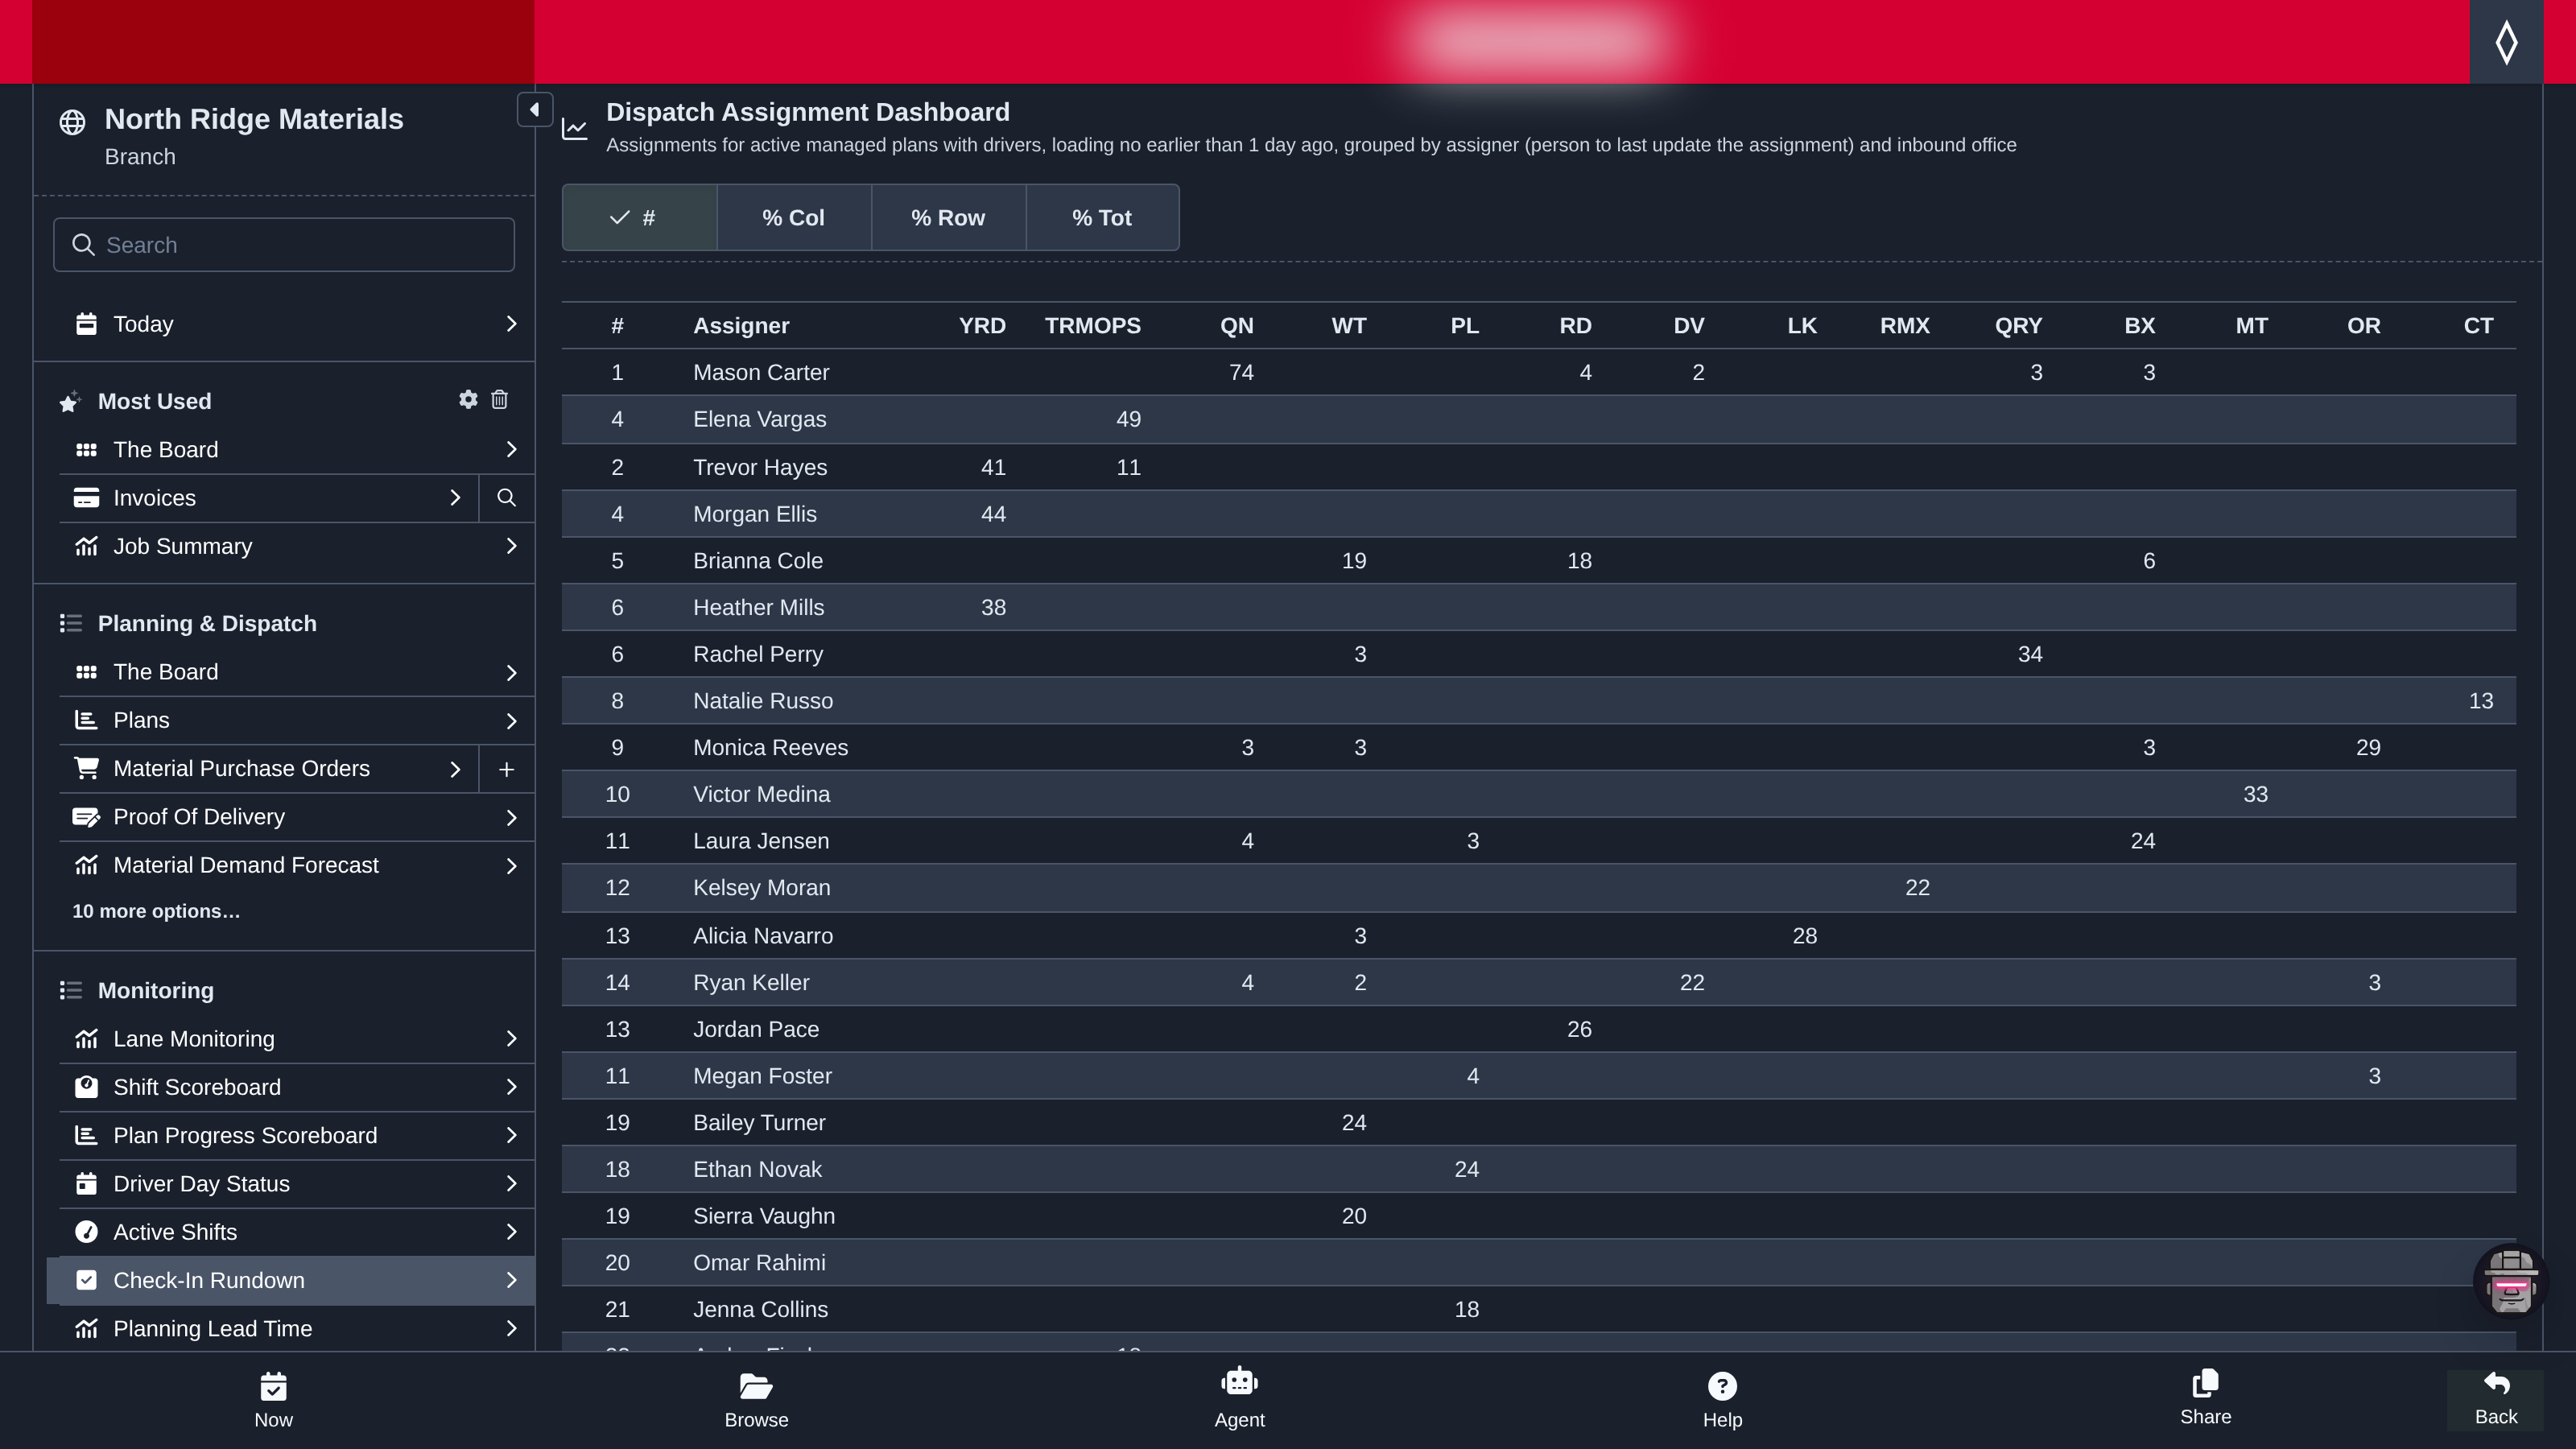The width and height of the screenshot is (2576, 1449).
Task: Click the Active Shifts clock icon
Action: 86,1232
